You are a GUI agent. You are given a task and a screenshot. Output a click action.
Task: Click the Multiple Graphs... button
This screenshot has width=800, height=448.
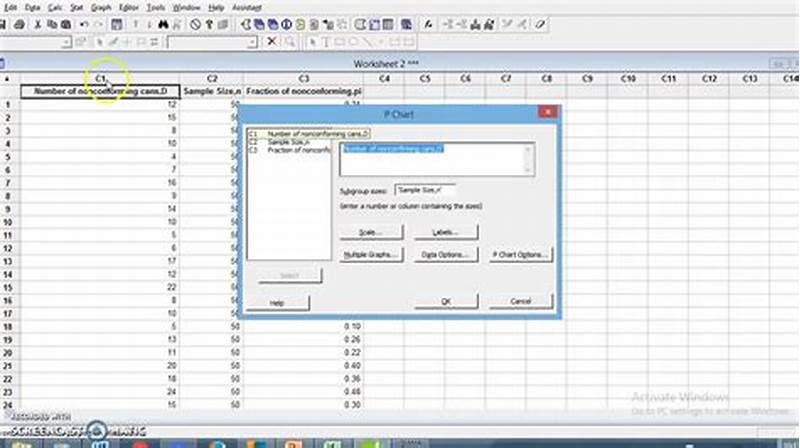coord(371,255)
